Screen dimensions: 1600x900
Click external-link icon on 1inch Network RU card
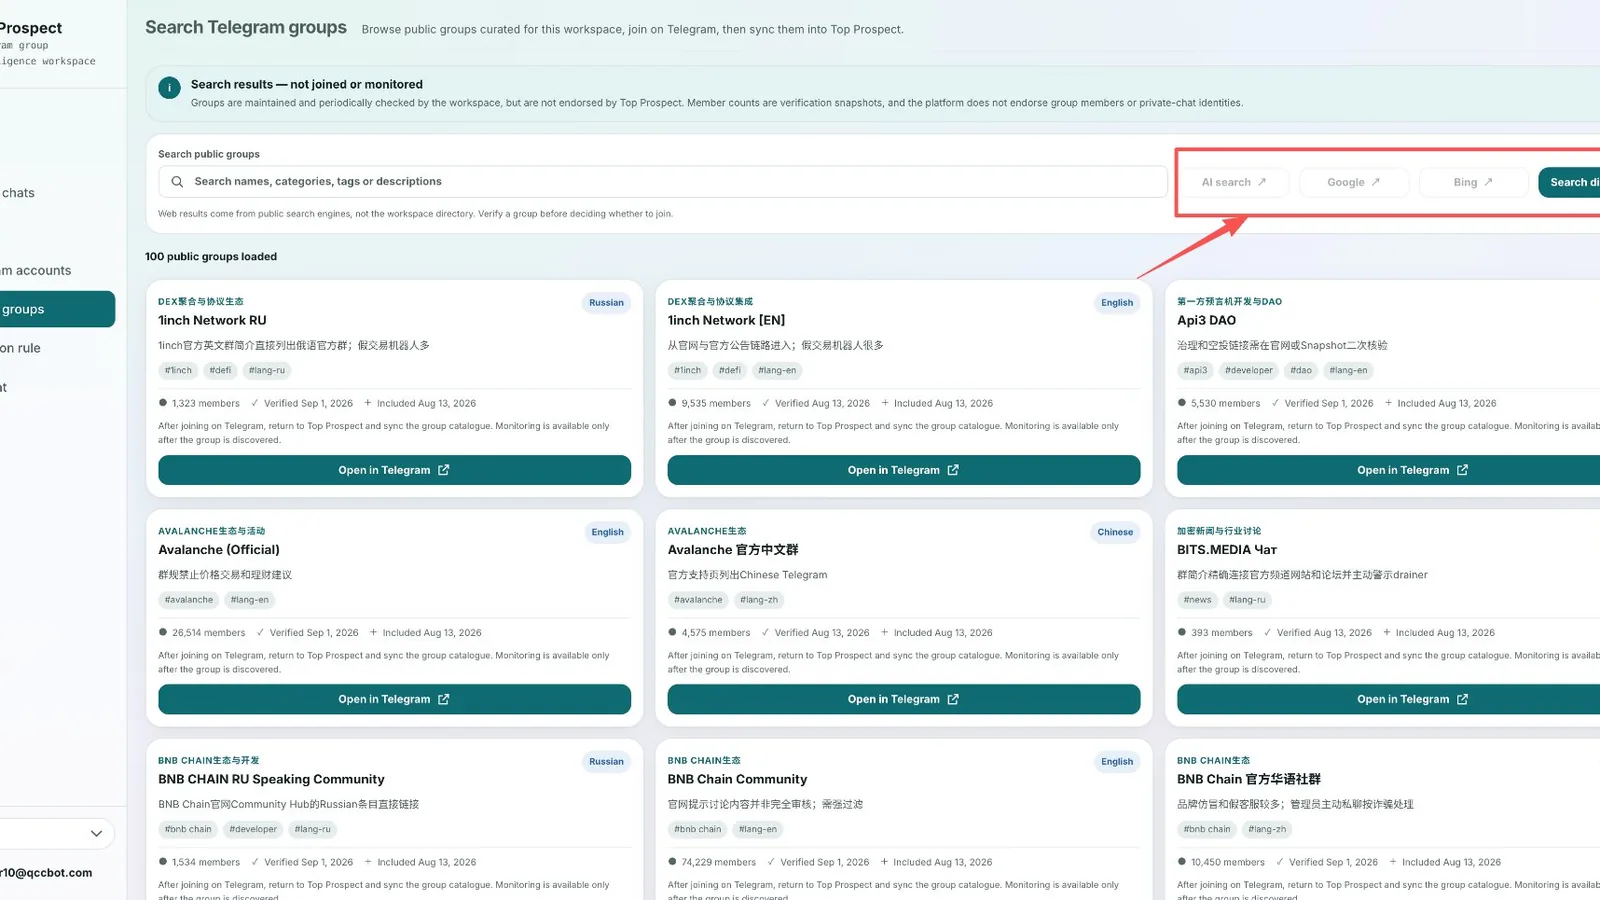[x=444, y=470]
